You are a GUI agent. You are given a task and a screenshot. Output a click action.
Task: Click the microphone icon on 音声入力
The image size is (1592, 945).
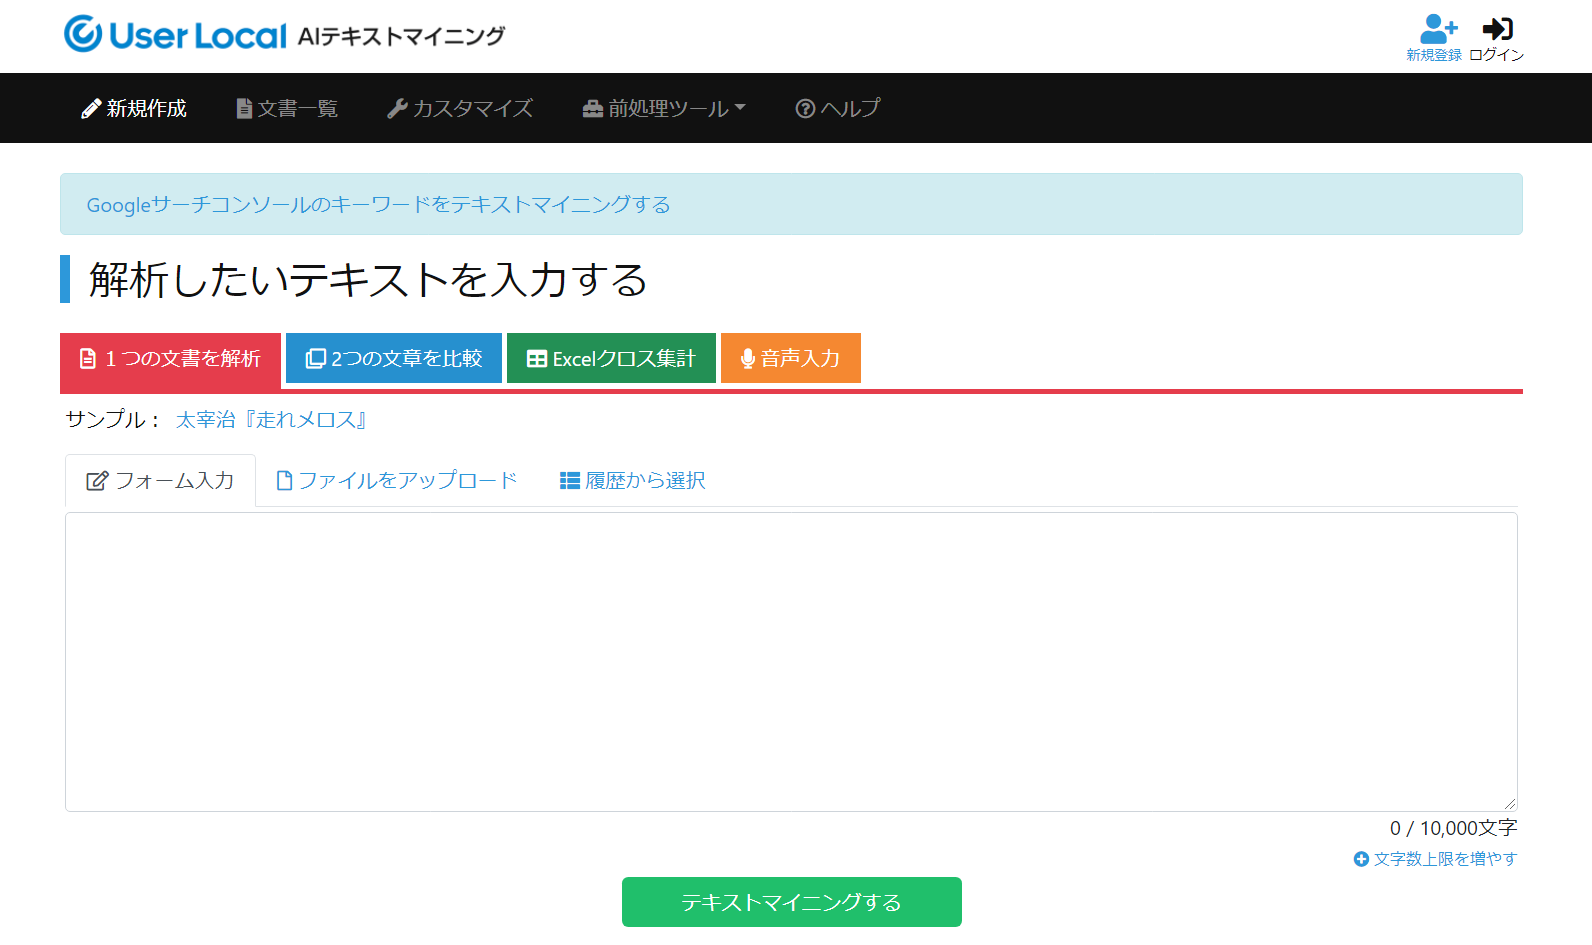[x=747, y=359]
